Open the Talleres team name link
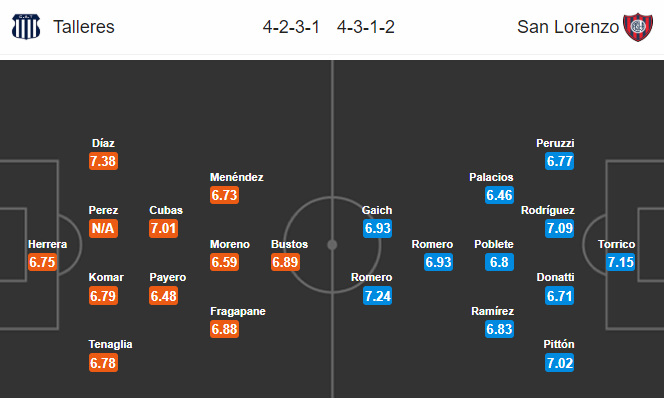This screenshot has width=664, height=398. pos(84,27)
